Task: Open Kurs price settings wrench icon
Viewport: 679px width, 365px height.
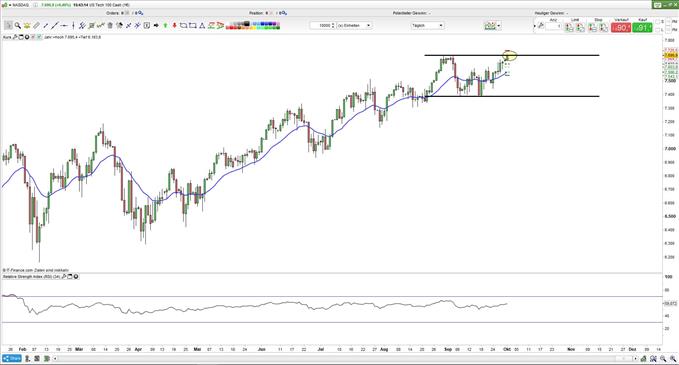Action: coord(15,37)
